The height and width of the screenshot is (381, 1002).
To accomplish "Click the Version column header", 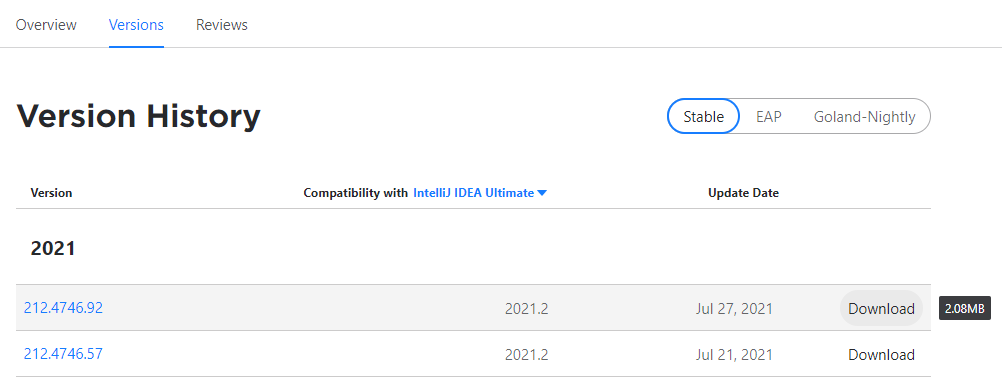I will [x=51, y=193].
